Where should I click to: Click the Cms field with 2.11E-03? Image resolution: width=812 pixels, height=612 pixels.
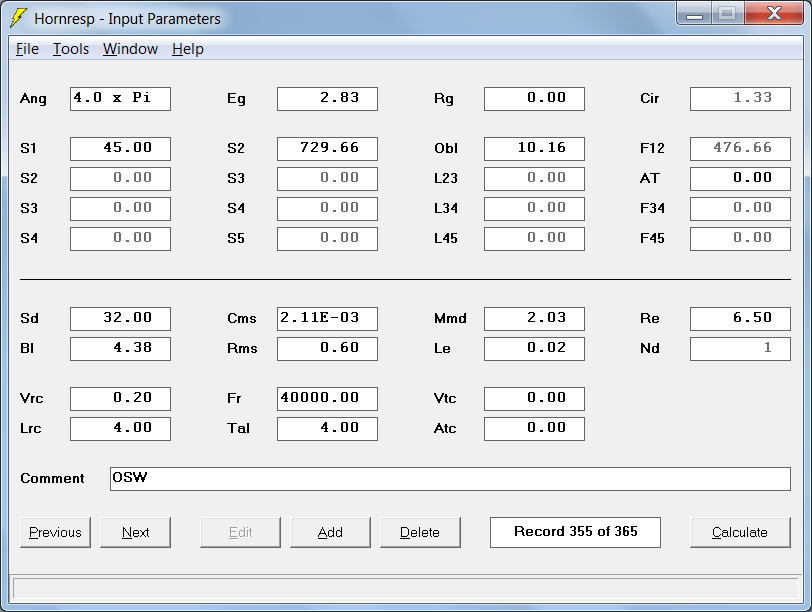point(327,318)
